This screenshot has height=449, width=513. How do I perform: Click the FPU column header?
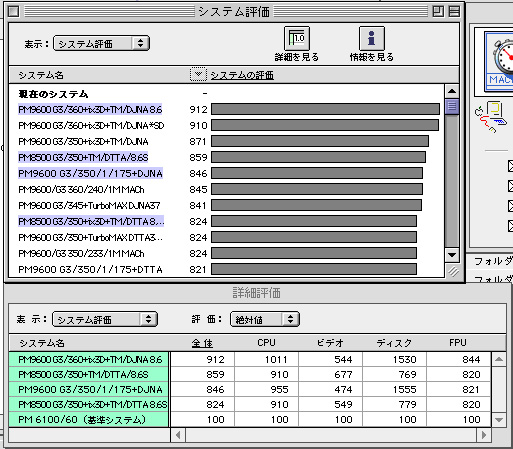tap(458, 343)
